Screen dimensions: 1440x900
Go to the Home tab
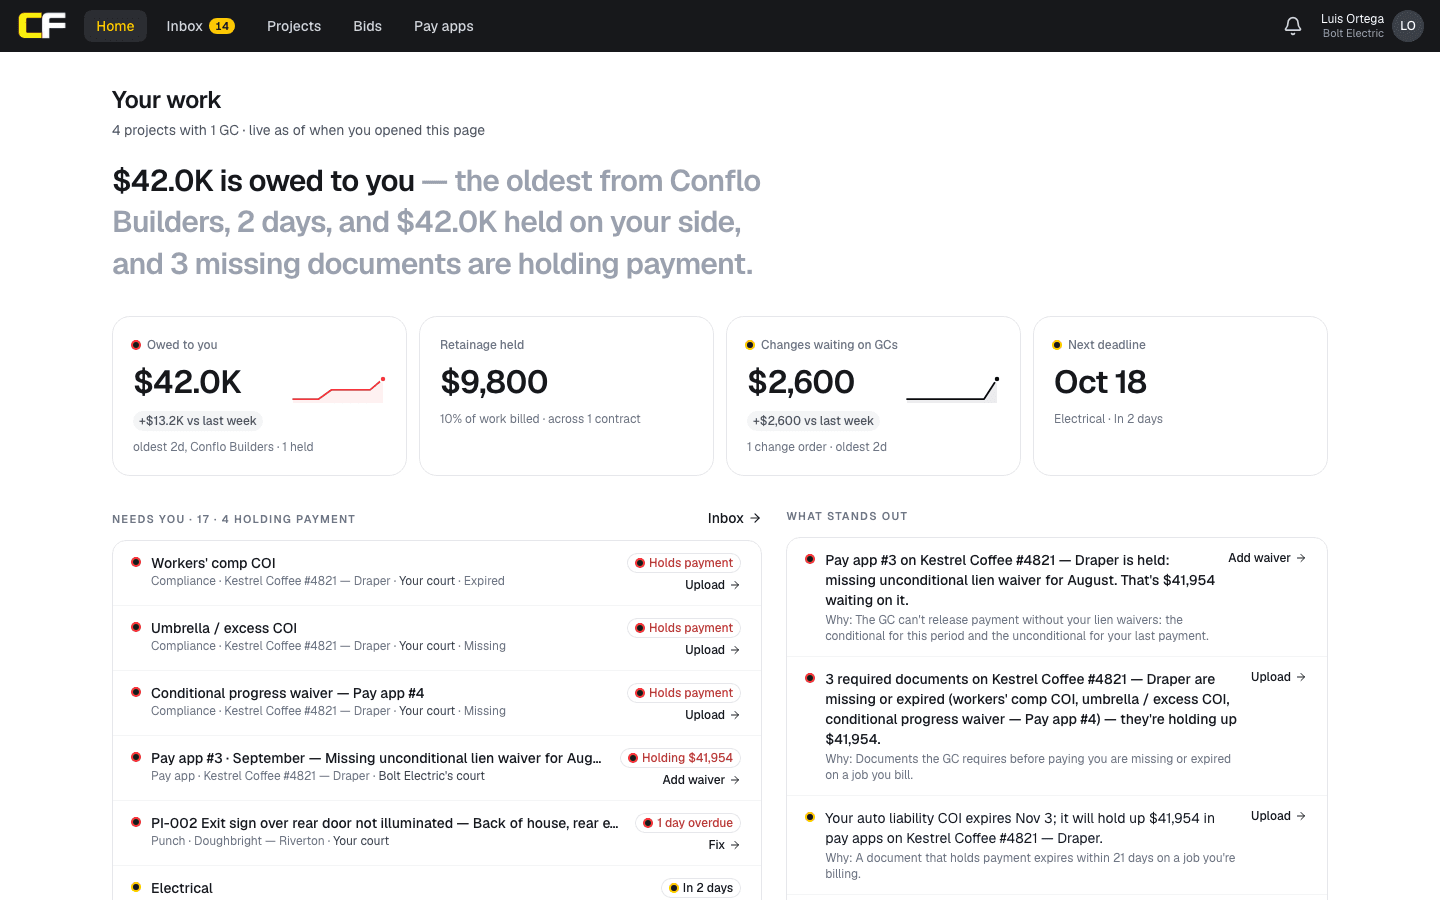point(115,26)
